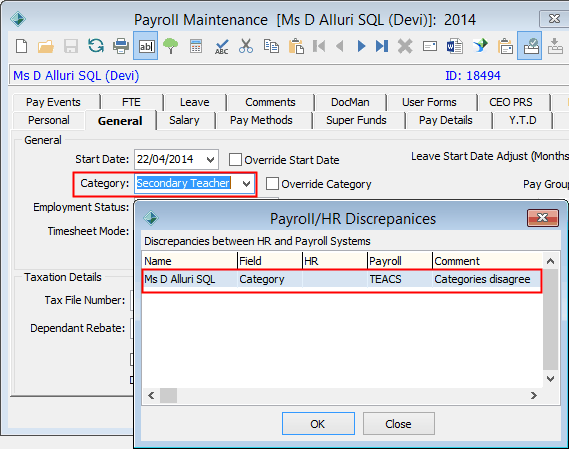This screenshot has height=449, width=569.
Task: Click the grey X delete icon
Action: coord(405,46)
